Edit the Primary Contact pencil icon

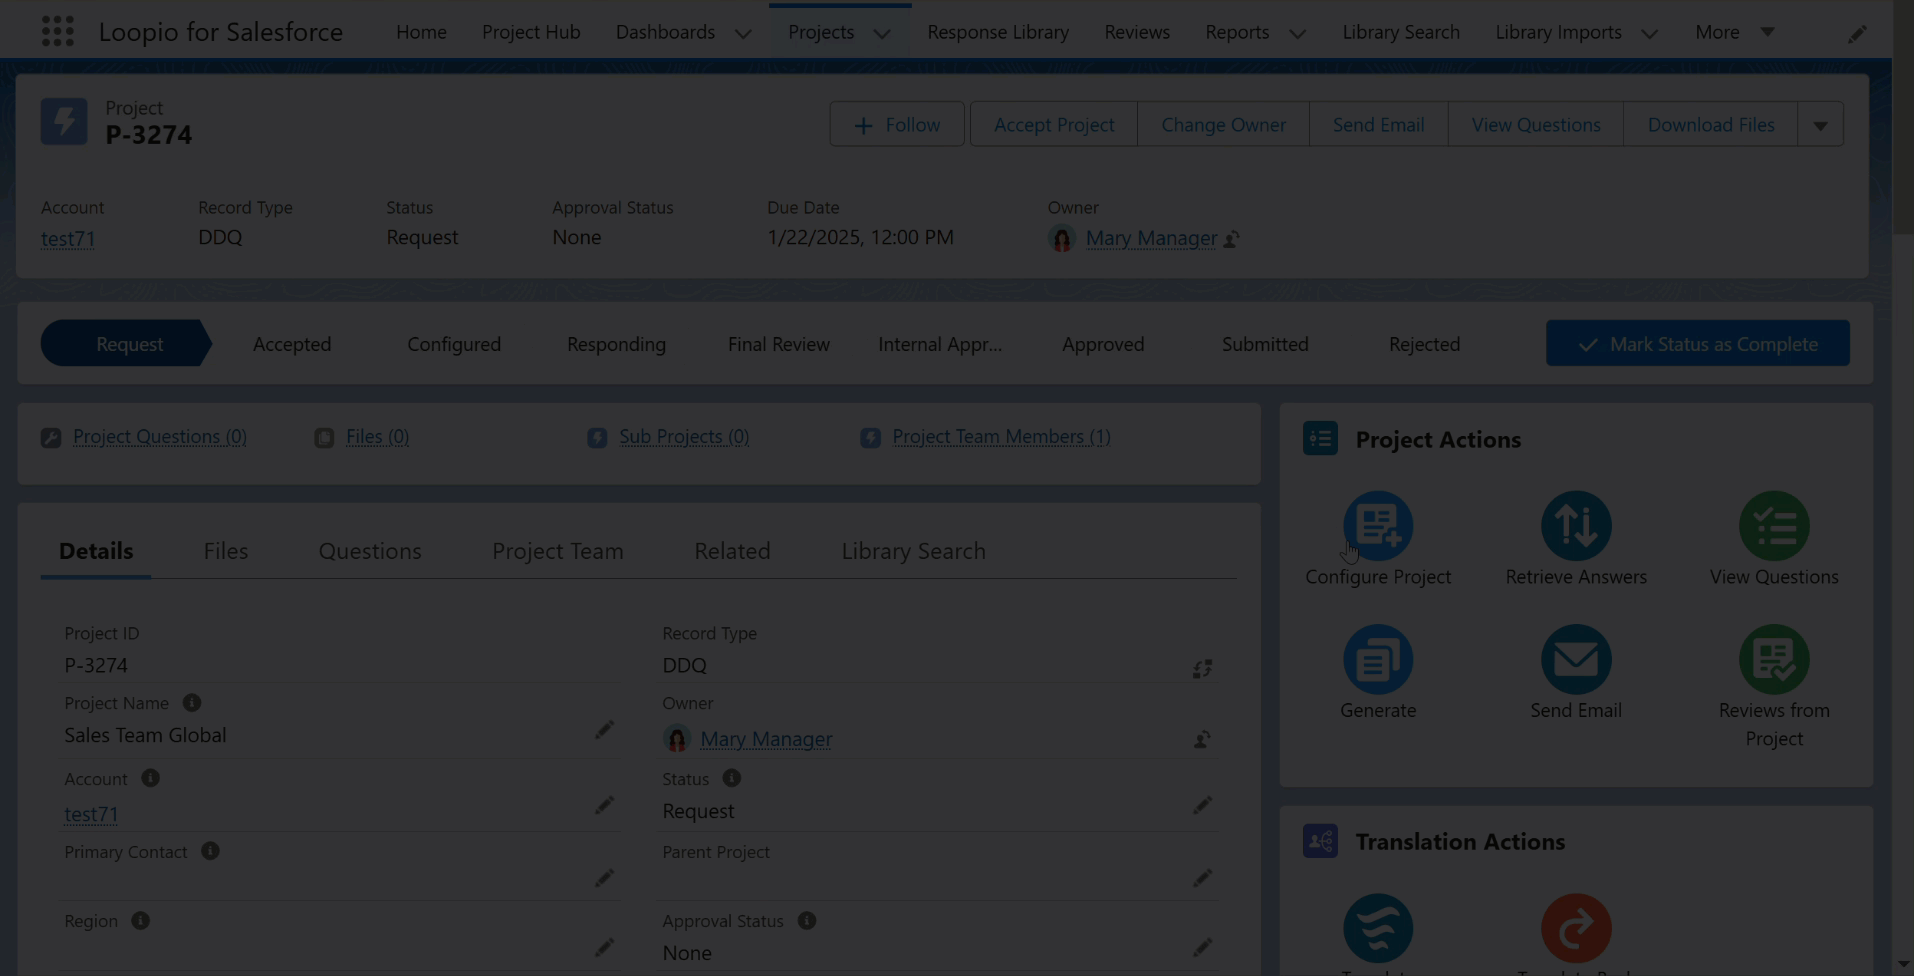coord(604,878)
